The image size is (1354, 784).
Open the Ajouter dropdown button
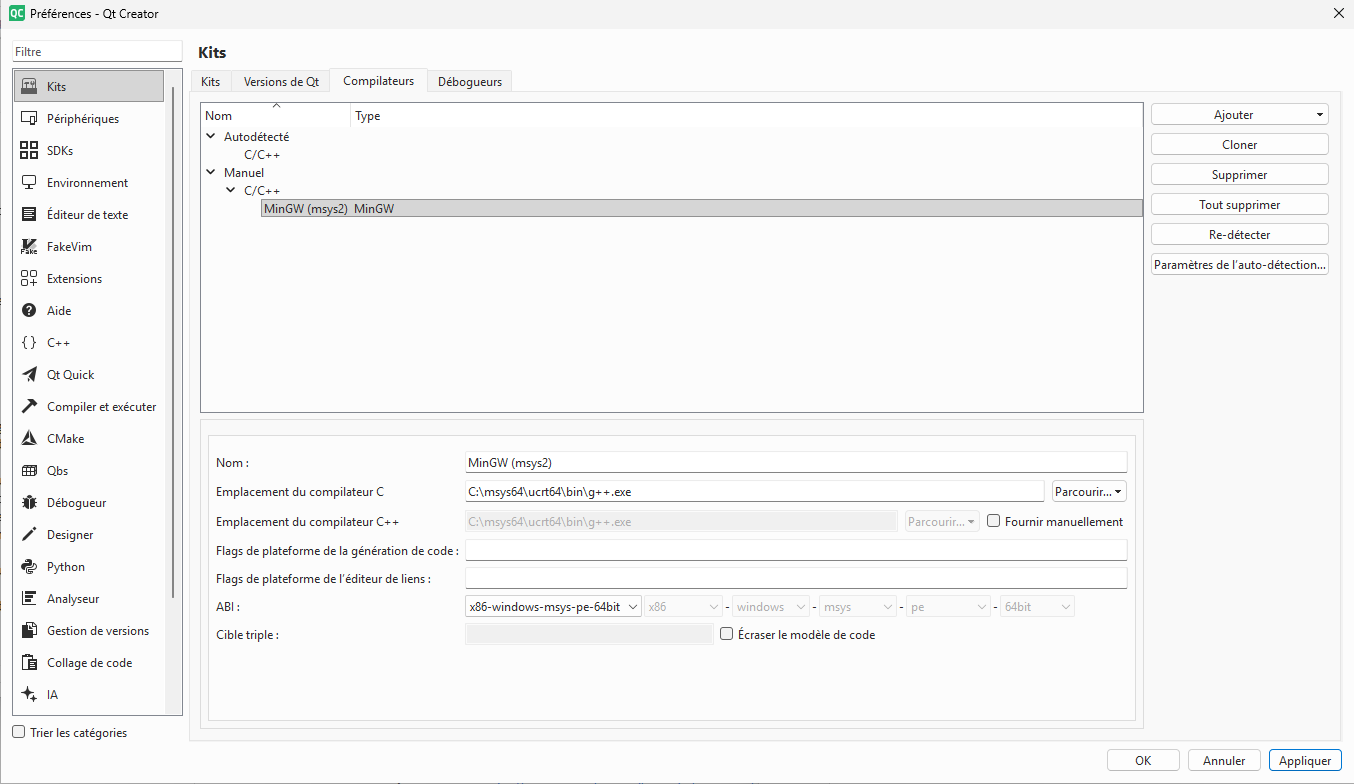click(x=1239, y=115)
